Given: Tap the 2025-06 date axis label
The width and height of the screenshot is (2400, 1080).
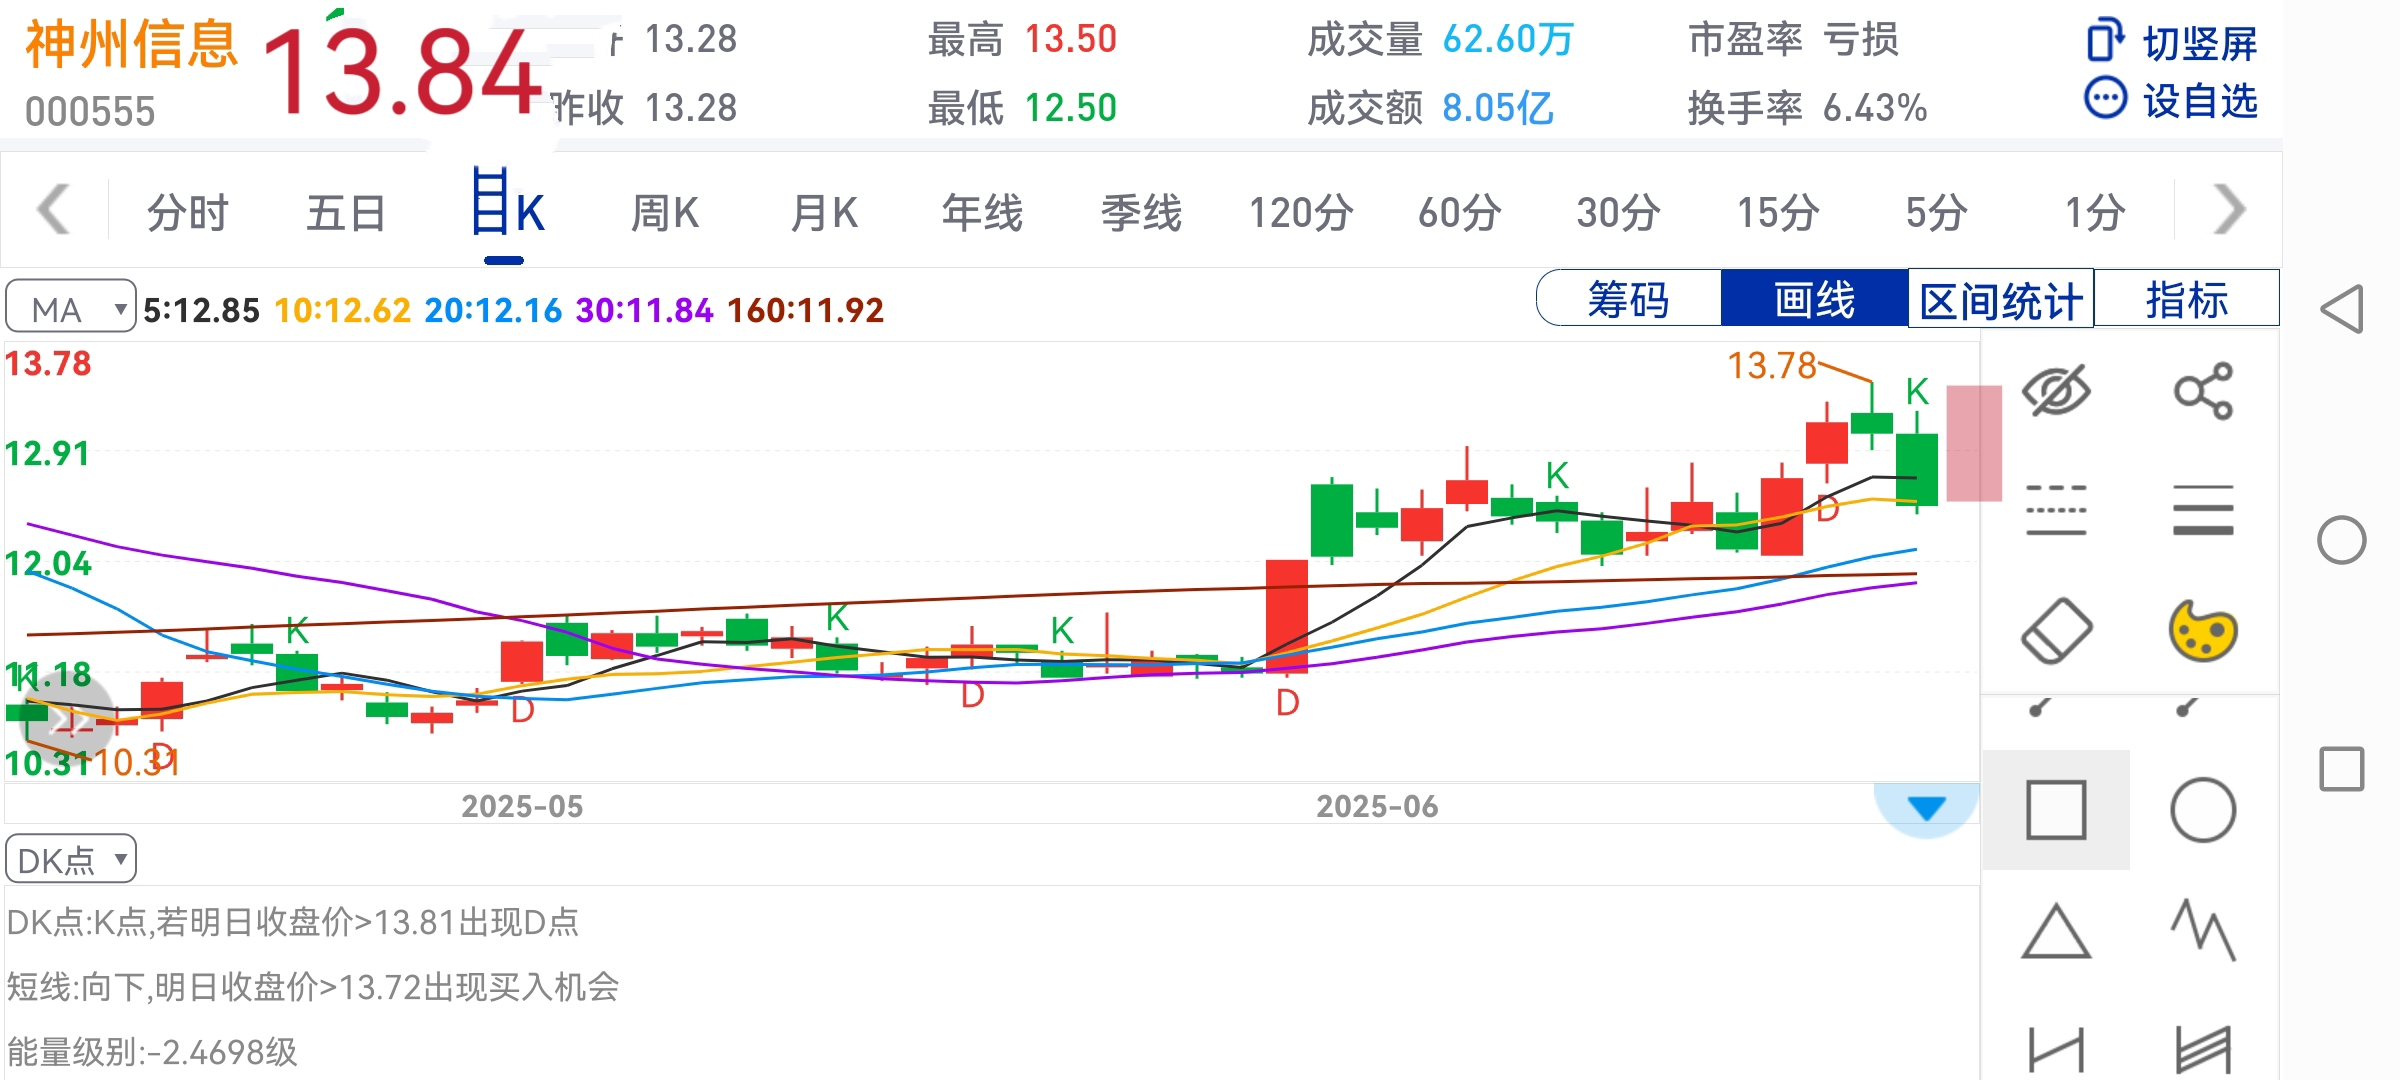Looking at the screenshot, I should (1376, 806).
